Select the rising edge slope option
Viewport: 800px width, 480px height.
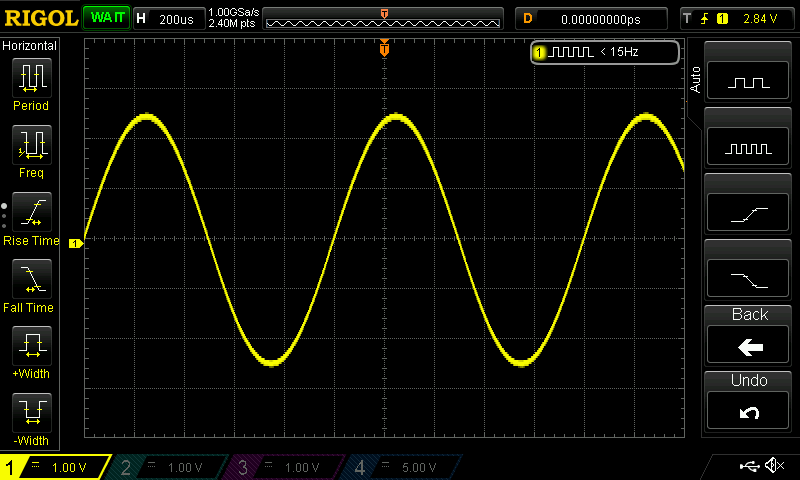coord(749,213)
